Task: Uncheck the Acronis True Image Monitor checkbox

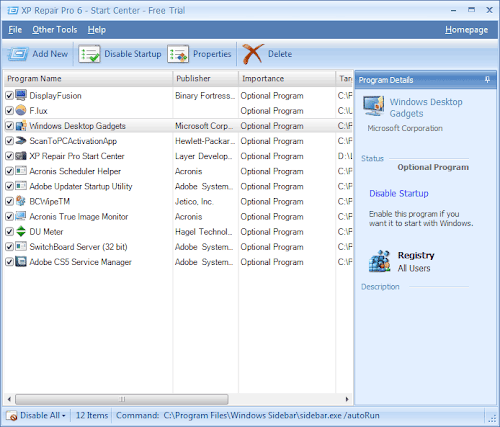Action: point(9,217)
